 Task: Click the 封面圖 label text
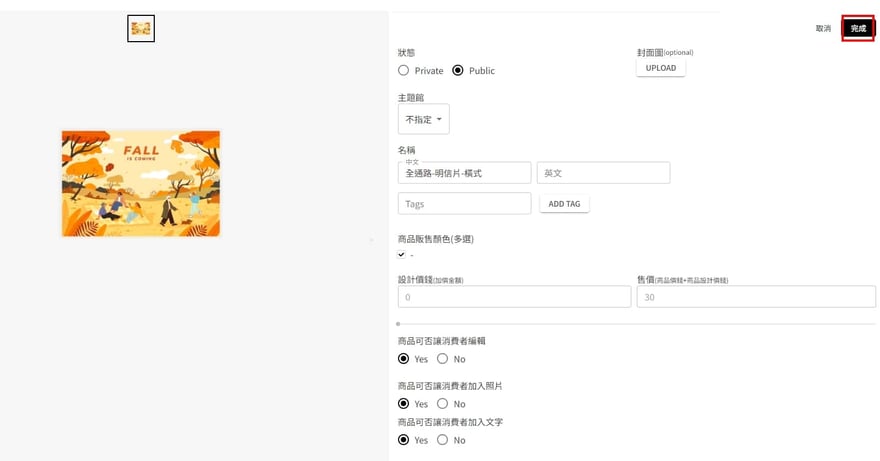[x=650, y=52]
